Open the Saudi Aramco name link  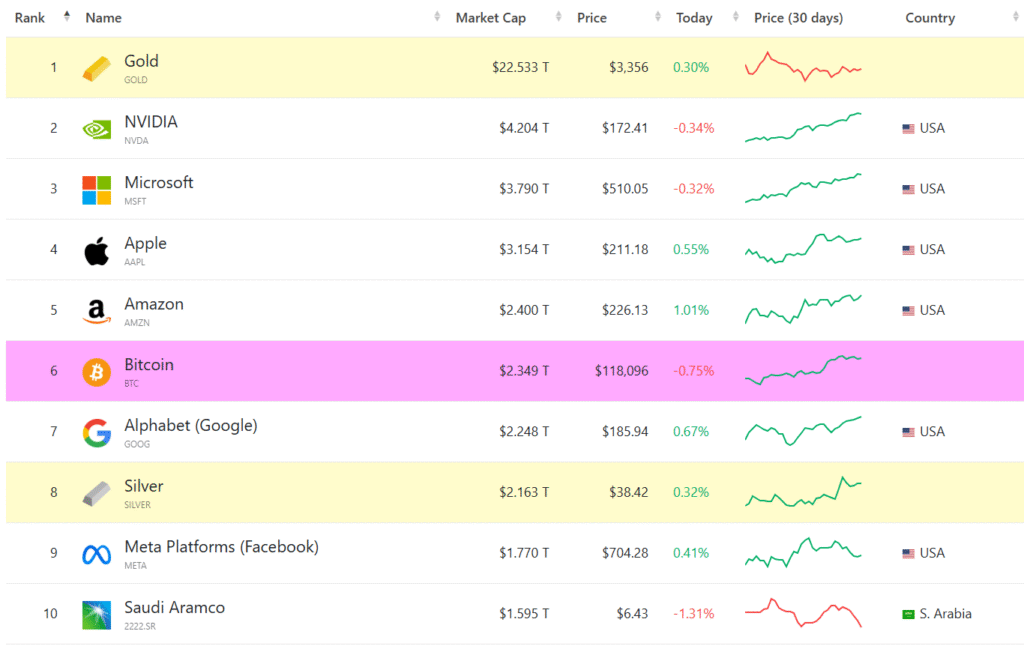174,608
